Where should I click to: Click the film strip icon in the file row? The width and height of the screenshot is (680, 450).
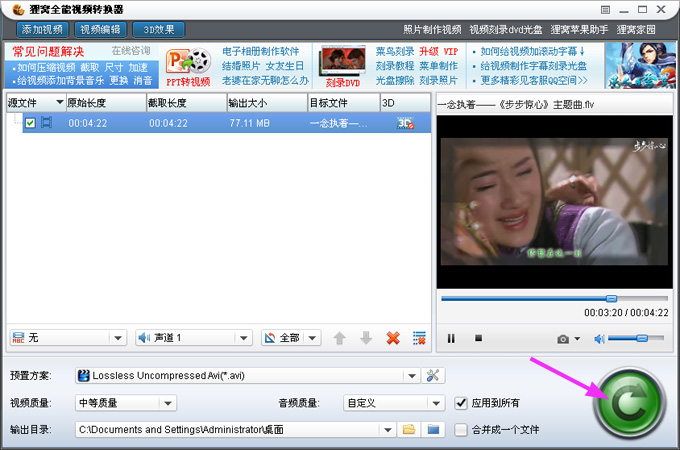tap(46, 123)
